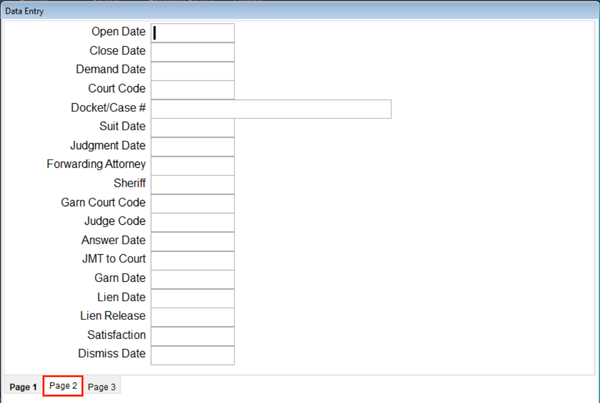Select the Satisfaction input field
Screen dimensions: 600x403
click(x=192, y=336)
